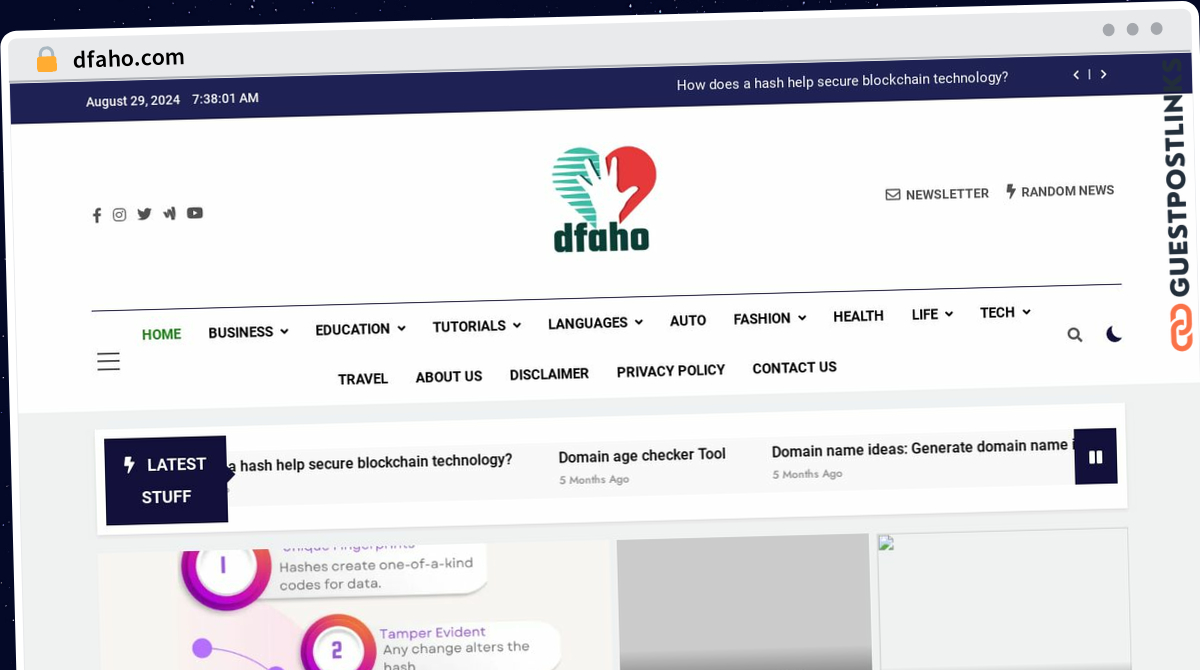
Task: Open the Facebook social icon
Action: pos(97,215)
